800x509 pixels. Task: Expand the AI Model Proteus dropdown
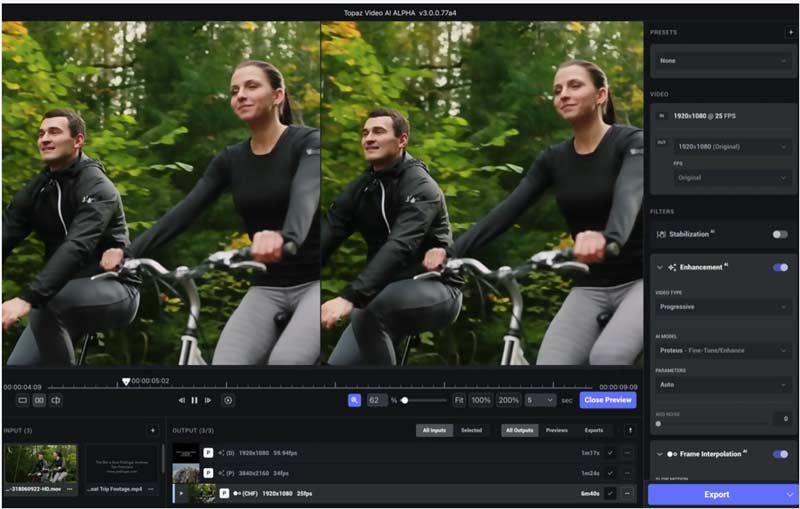[x=723, y=351]
